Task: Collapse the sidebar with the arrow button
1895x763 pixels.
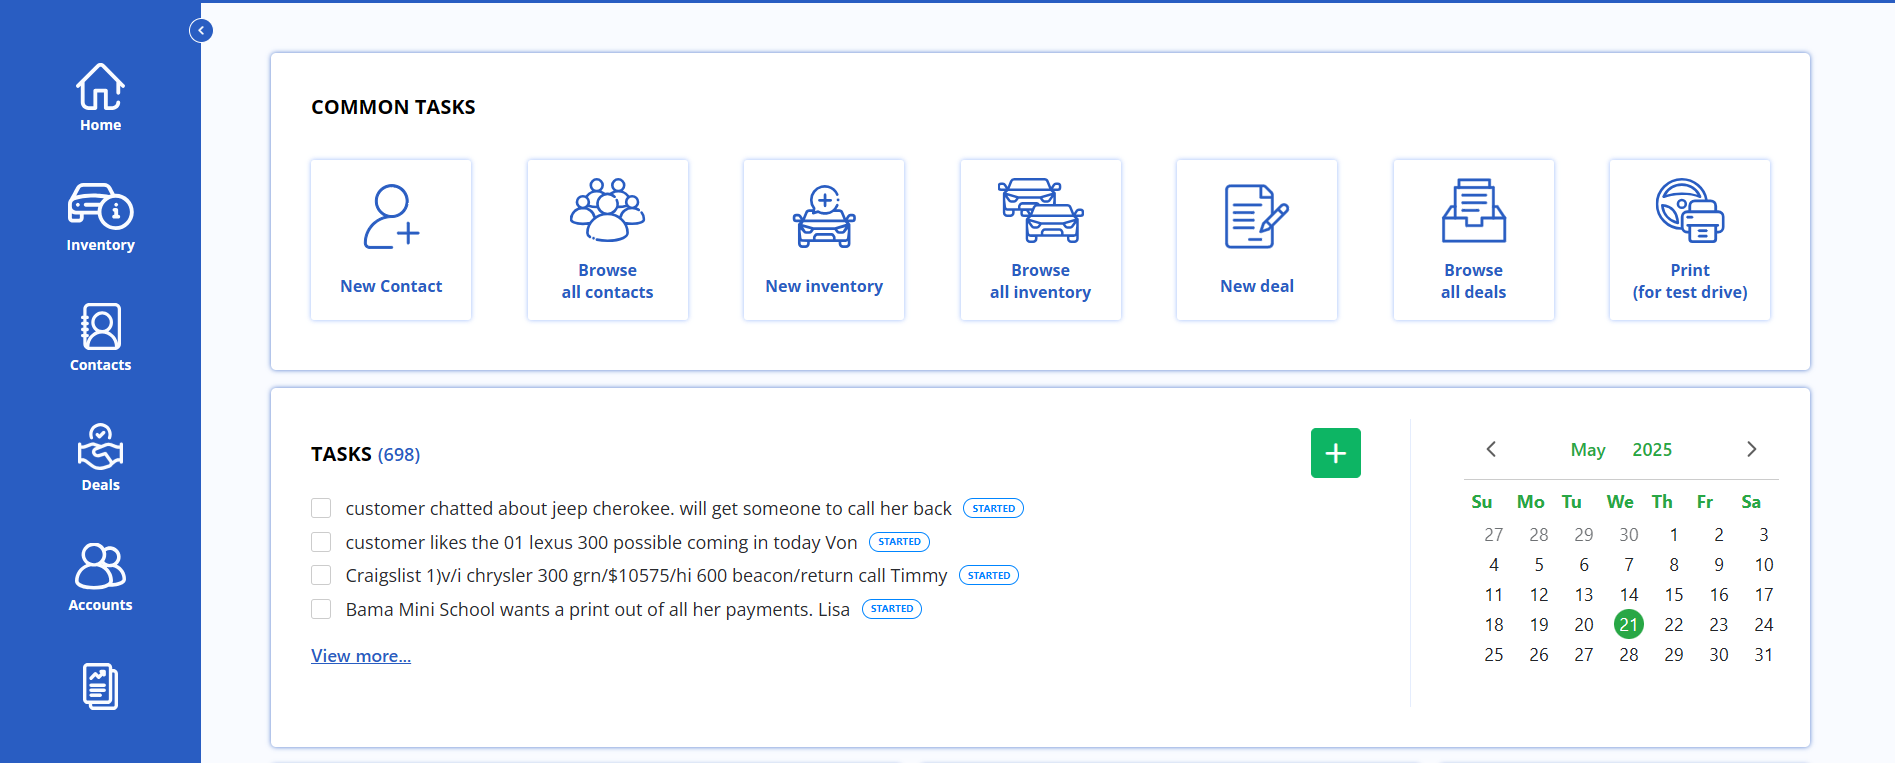Action: tap(201, 31)
